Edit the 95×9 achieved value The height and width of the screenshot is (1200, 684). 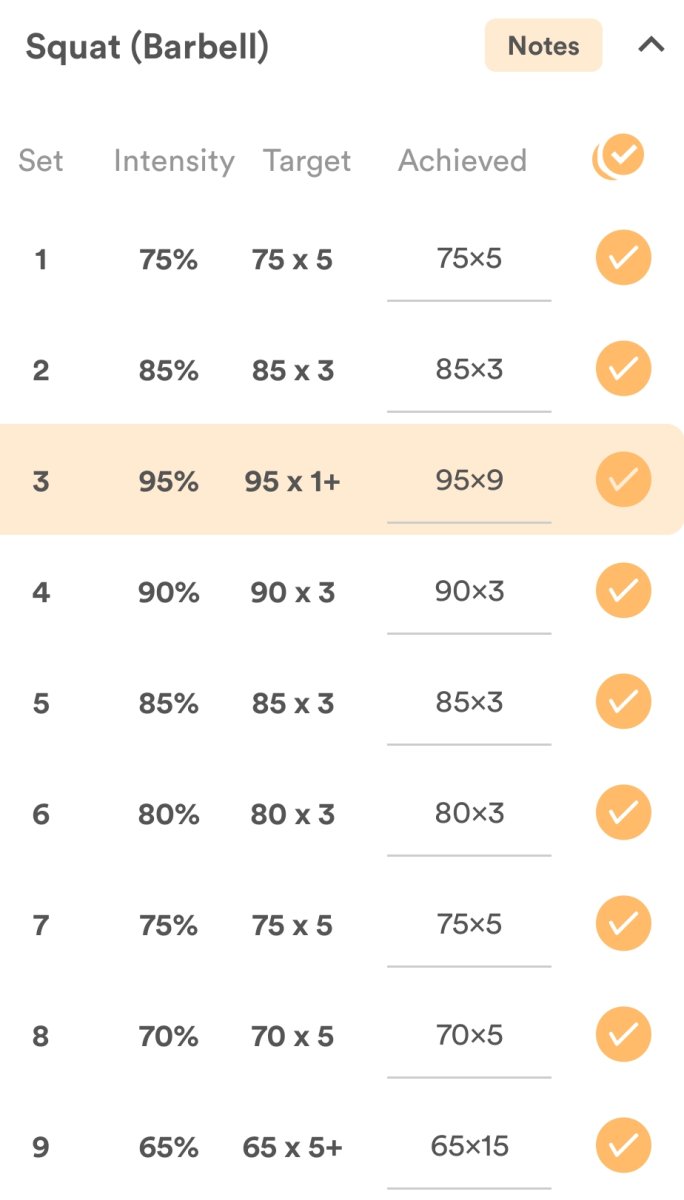click(x=469, y=481)
